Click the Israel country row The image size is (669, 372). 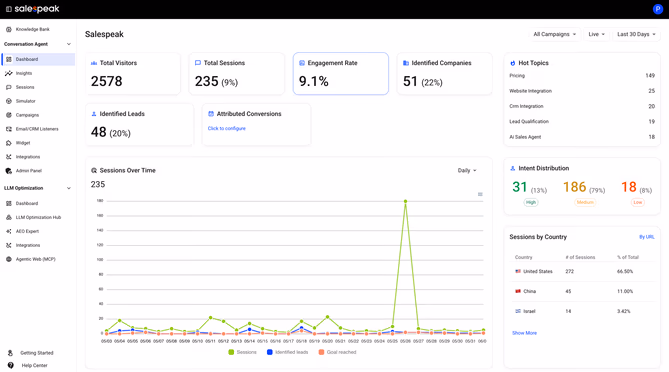tap(582, 311)
